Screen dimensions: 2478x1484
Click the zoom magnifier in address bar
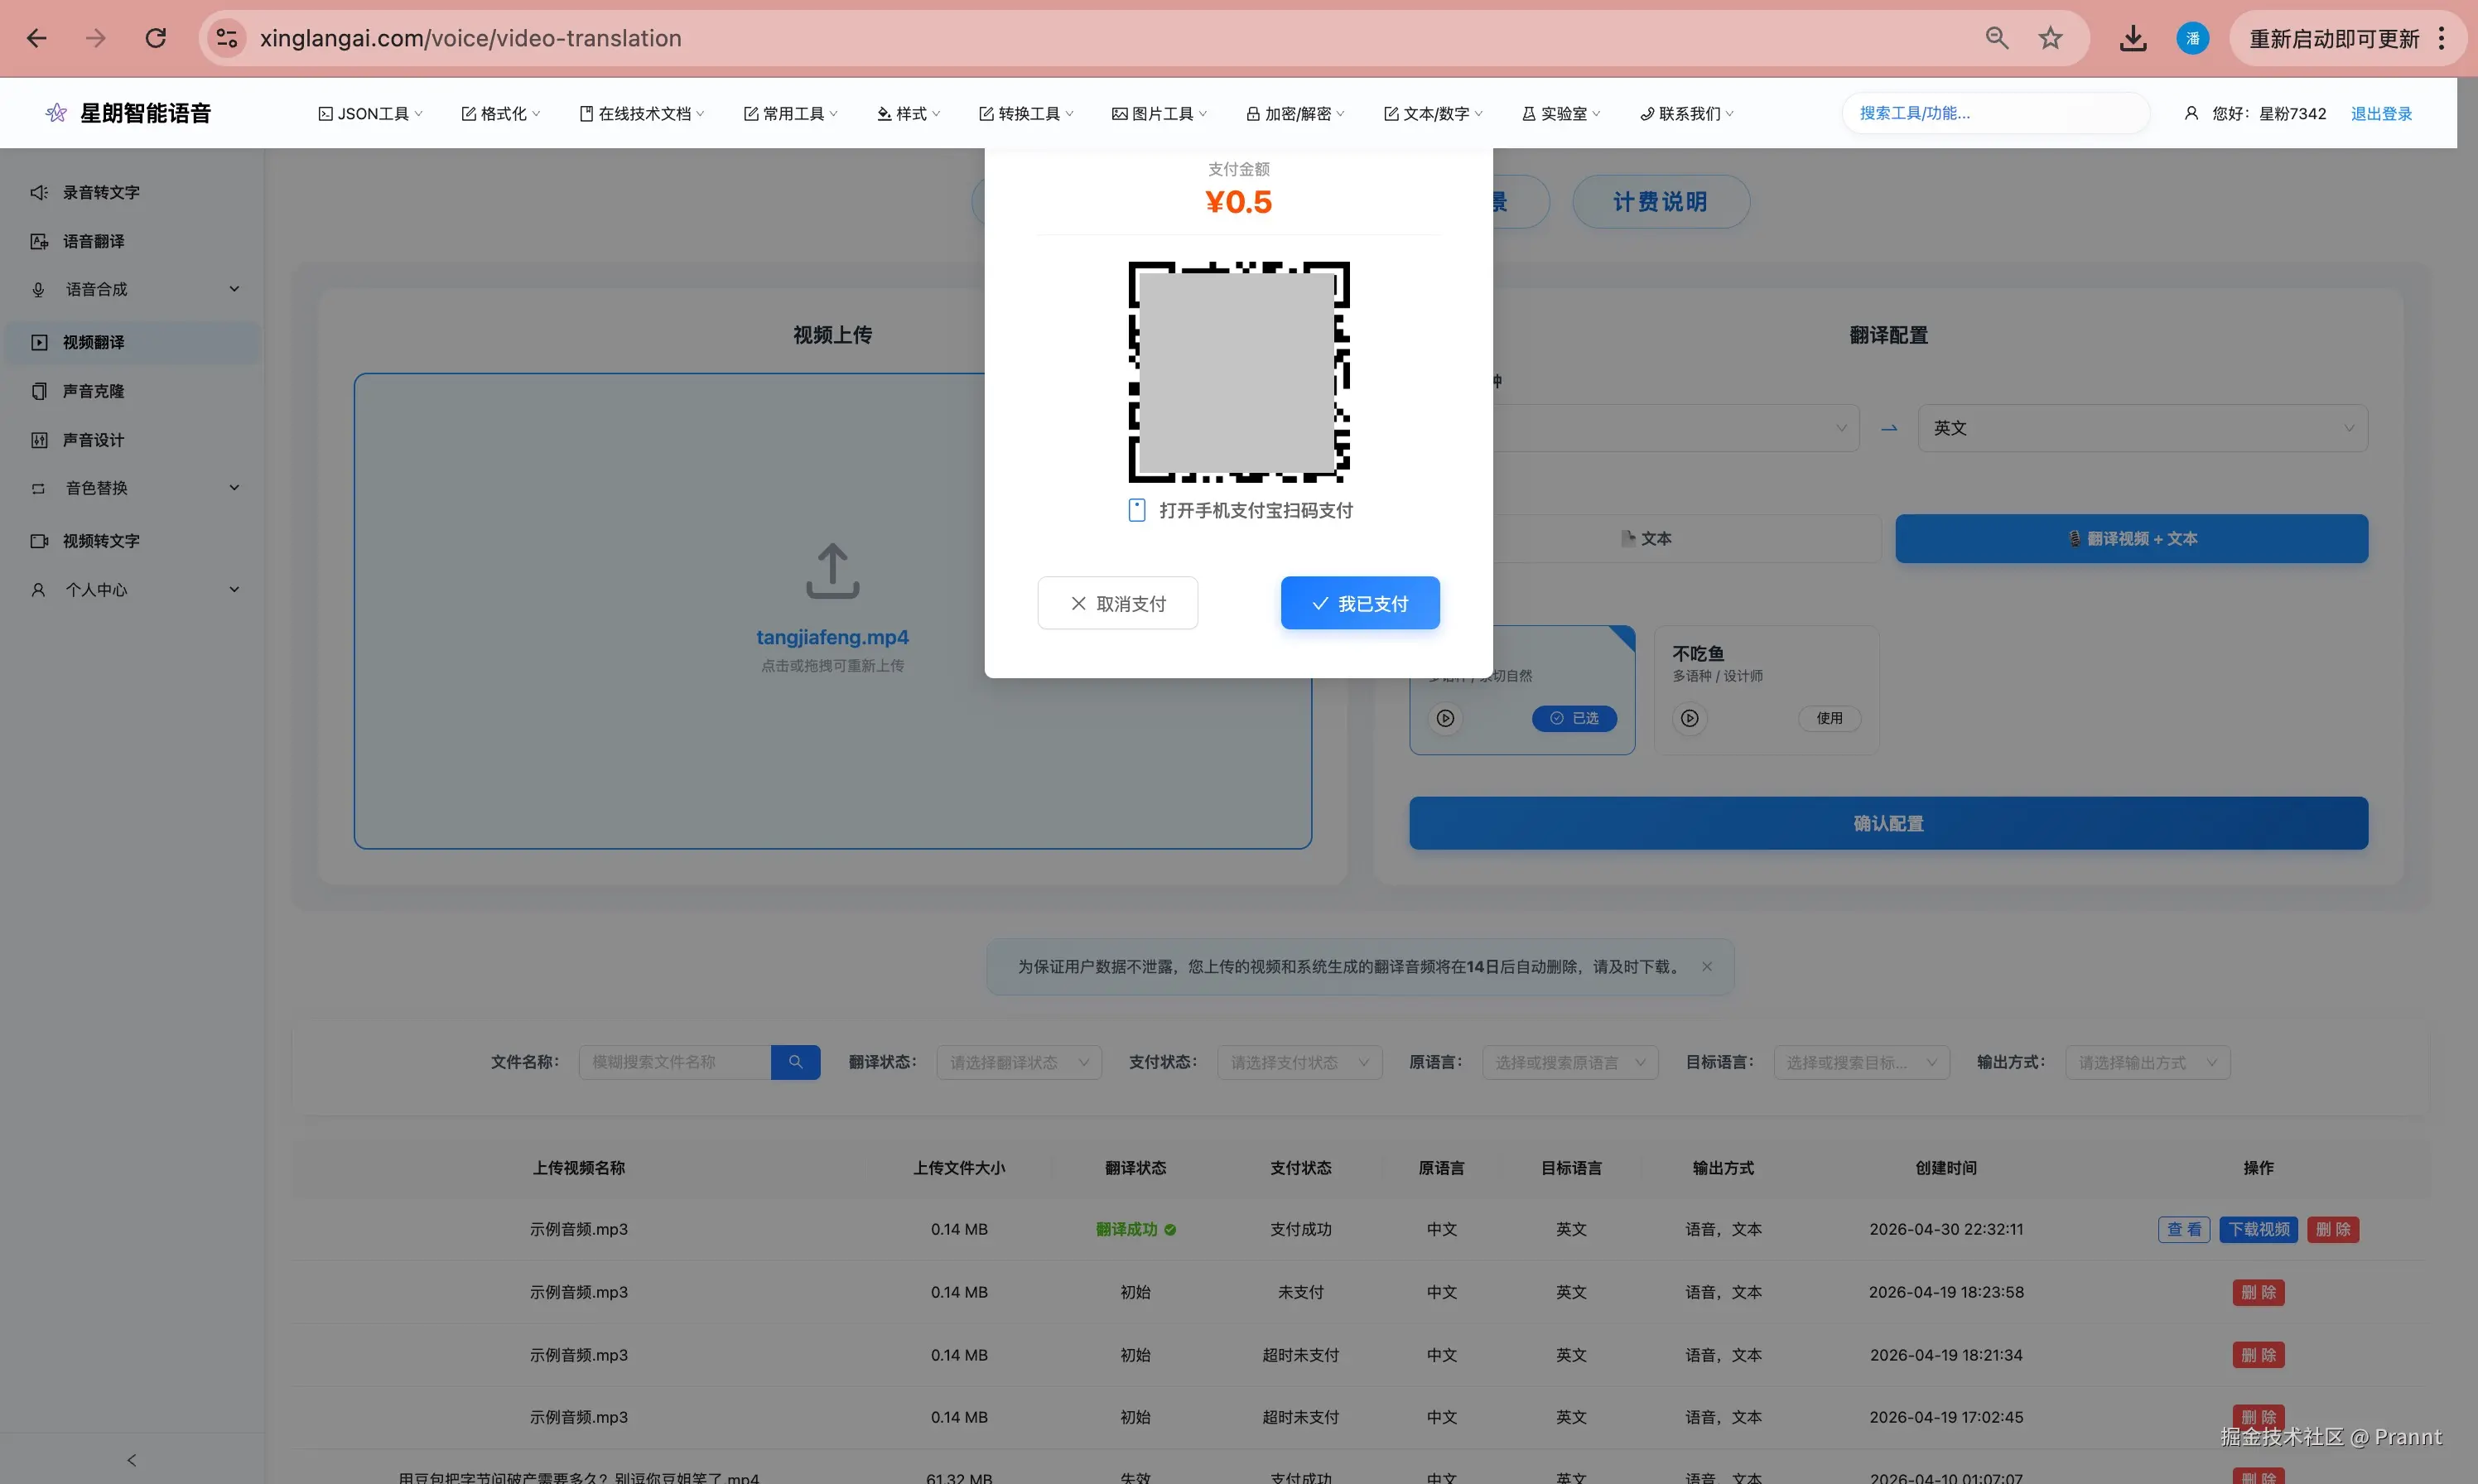pos(1997,38)
